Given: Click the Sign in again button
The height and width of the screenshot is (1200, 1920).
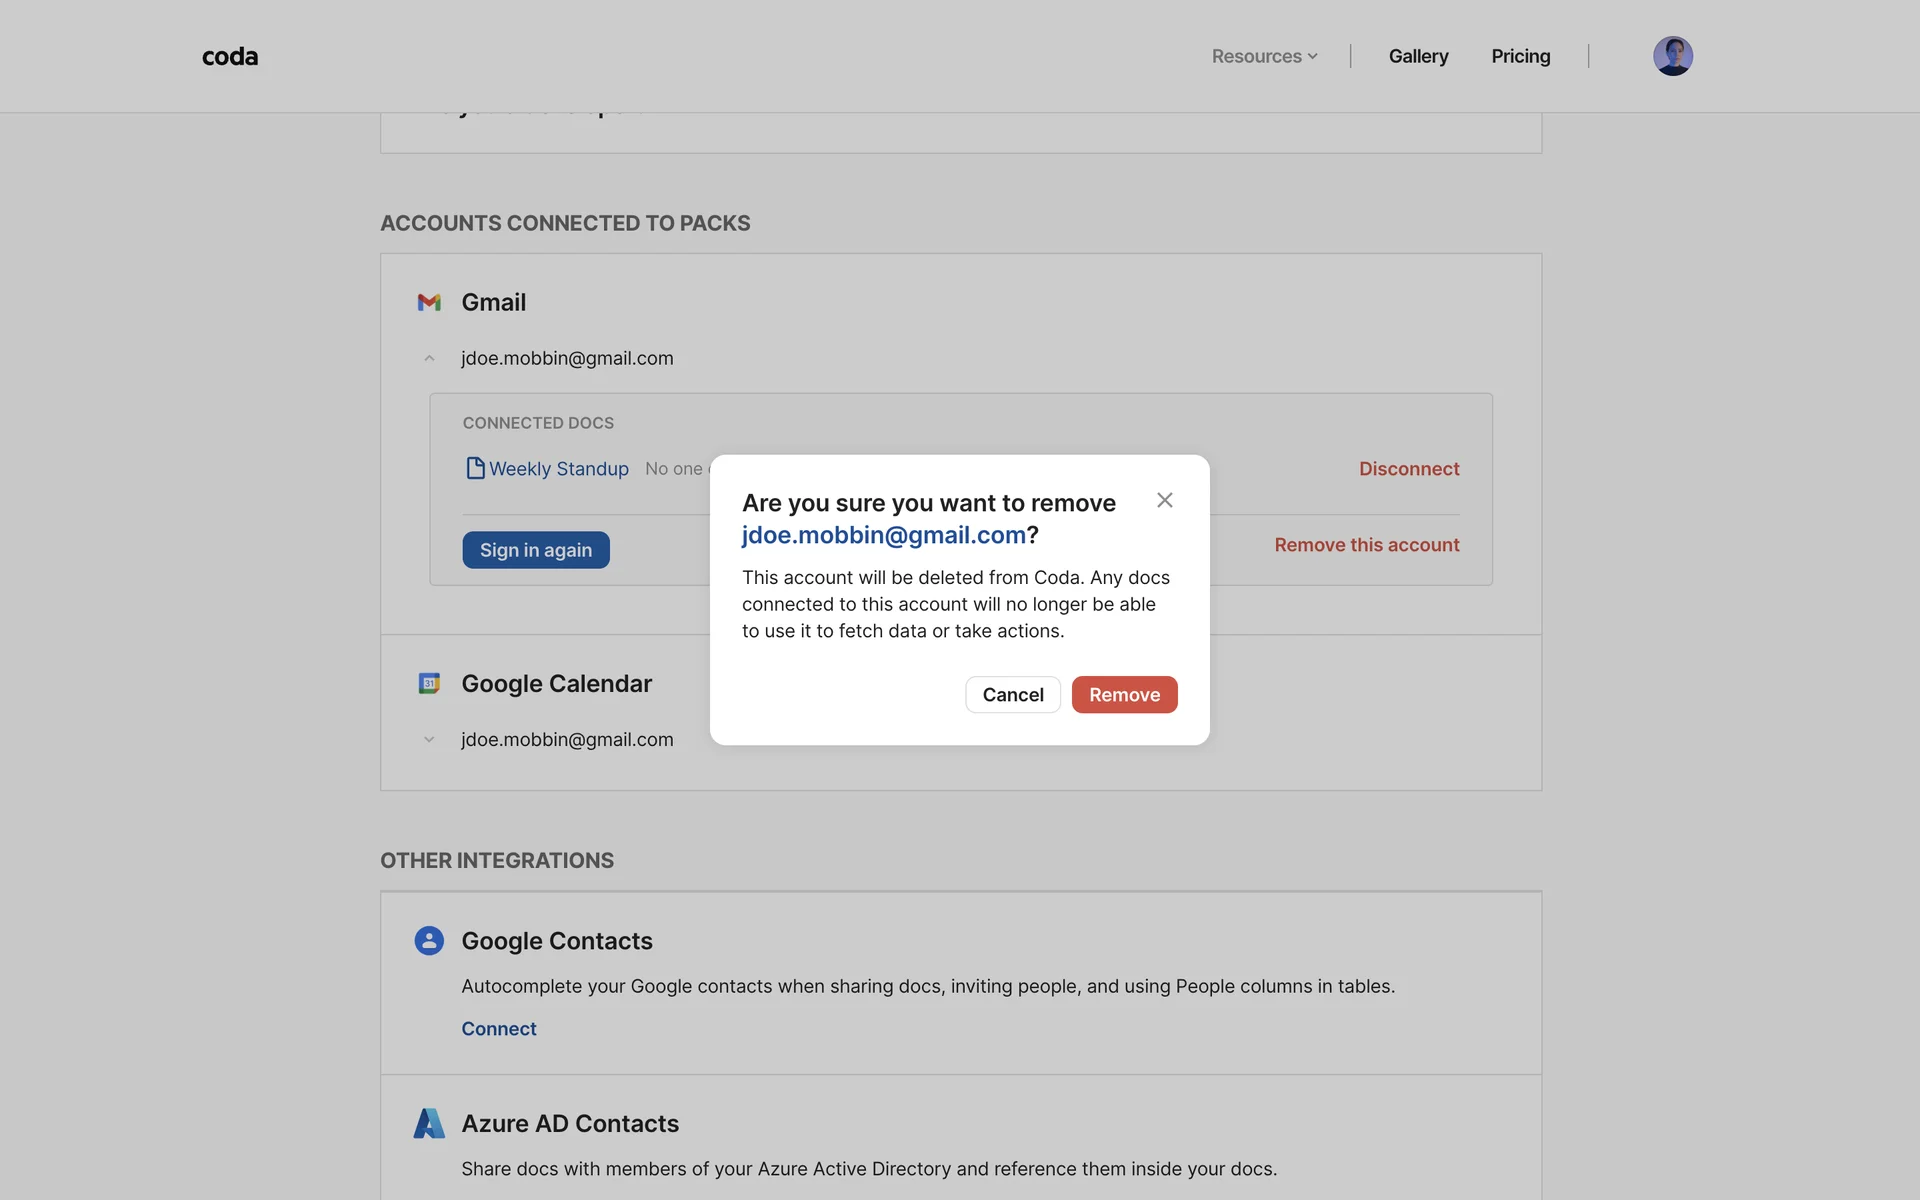Looking at the screenshot, I should coord(536,550).
